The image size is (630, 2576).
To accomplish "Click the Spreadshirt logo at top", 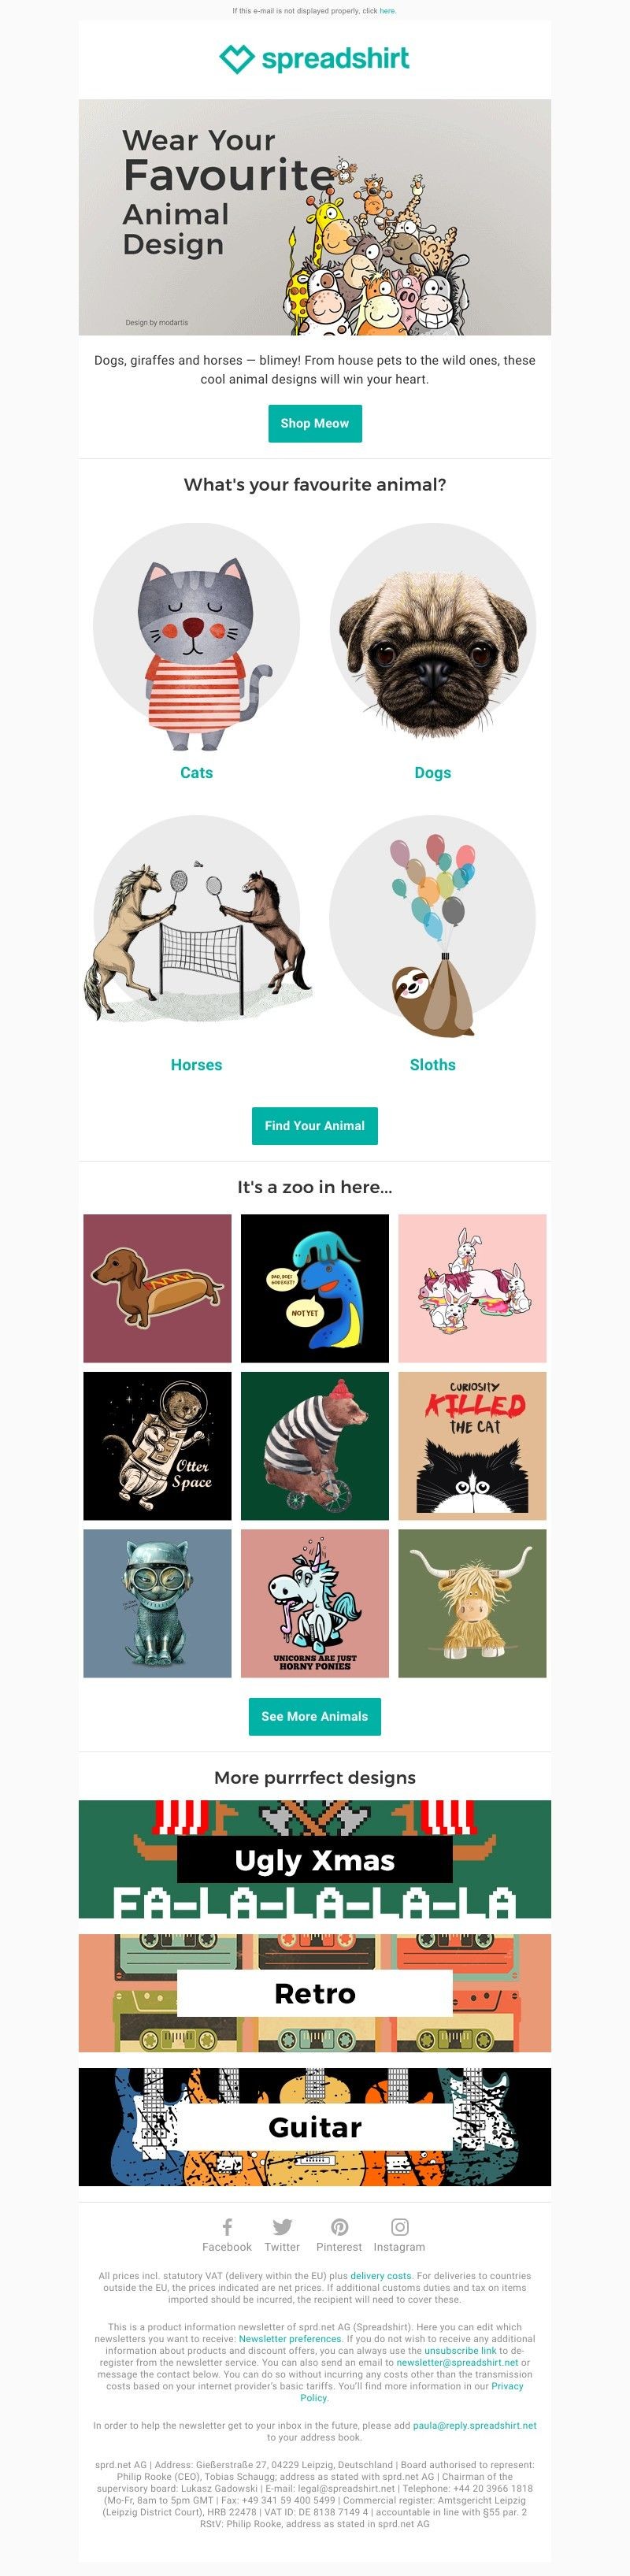I will click(x=315, y=59).
